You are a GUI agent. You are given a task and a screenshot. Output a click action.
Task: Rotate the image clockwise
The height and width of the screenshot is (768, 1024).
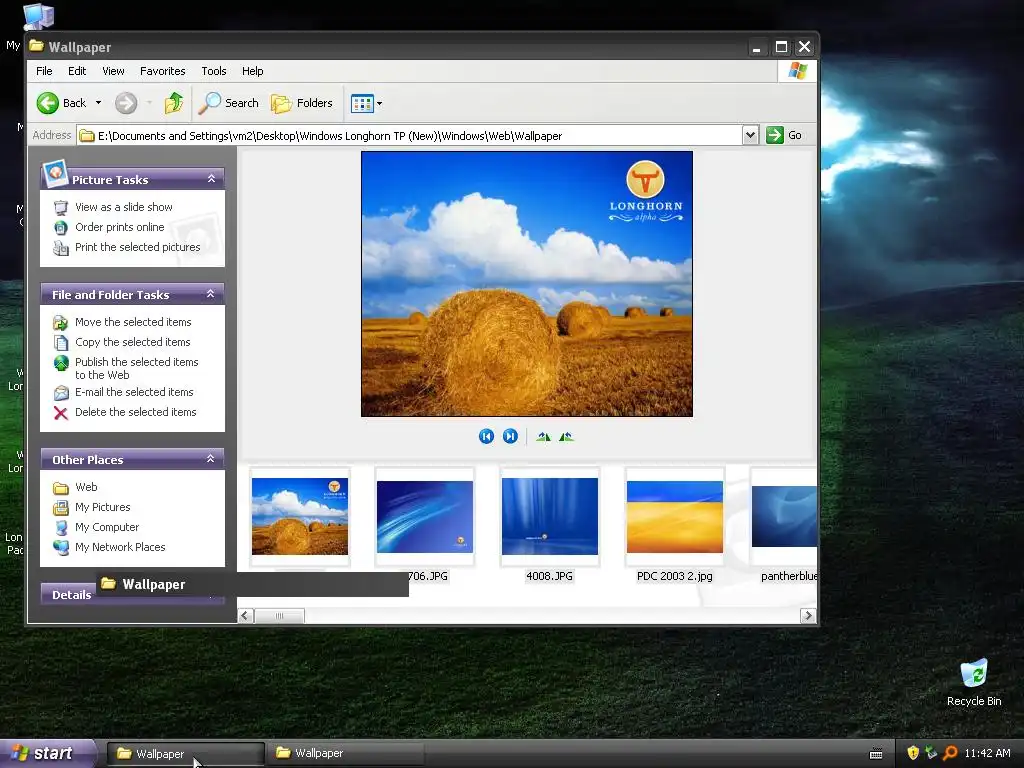click(543, 436)
